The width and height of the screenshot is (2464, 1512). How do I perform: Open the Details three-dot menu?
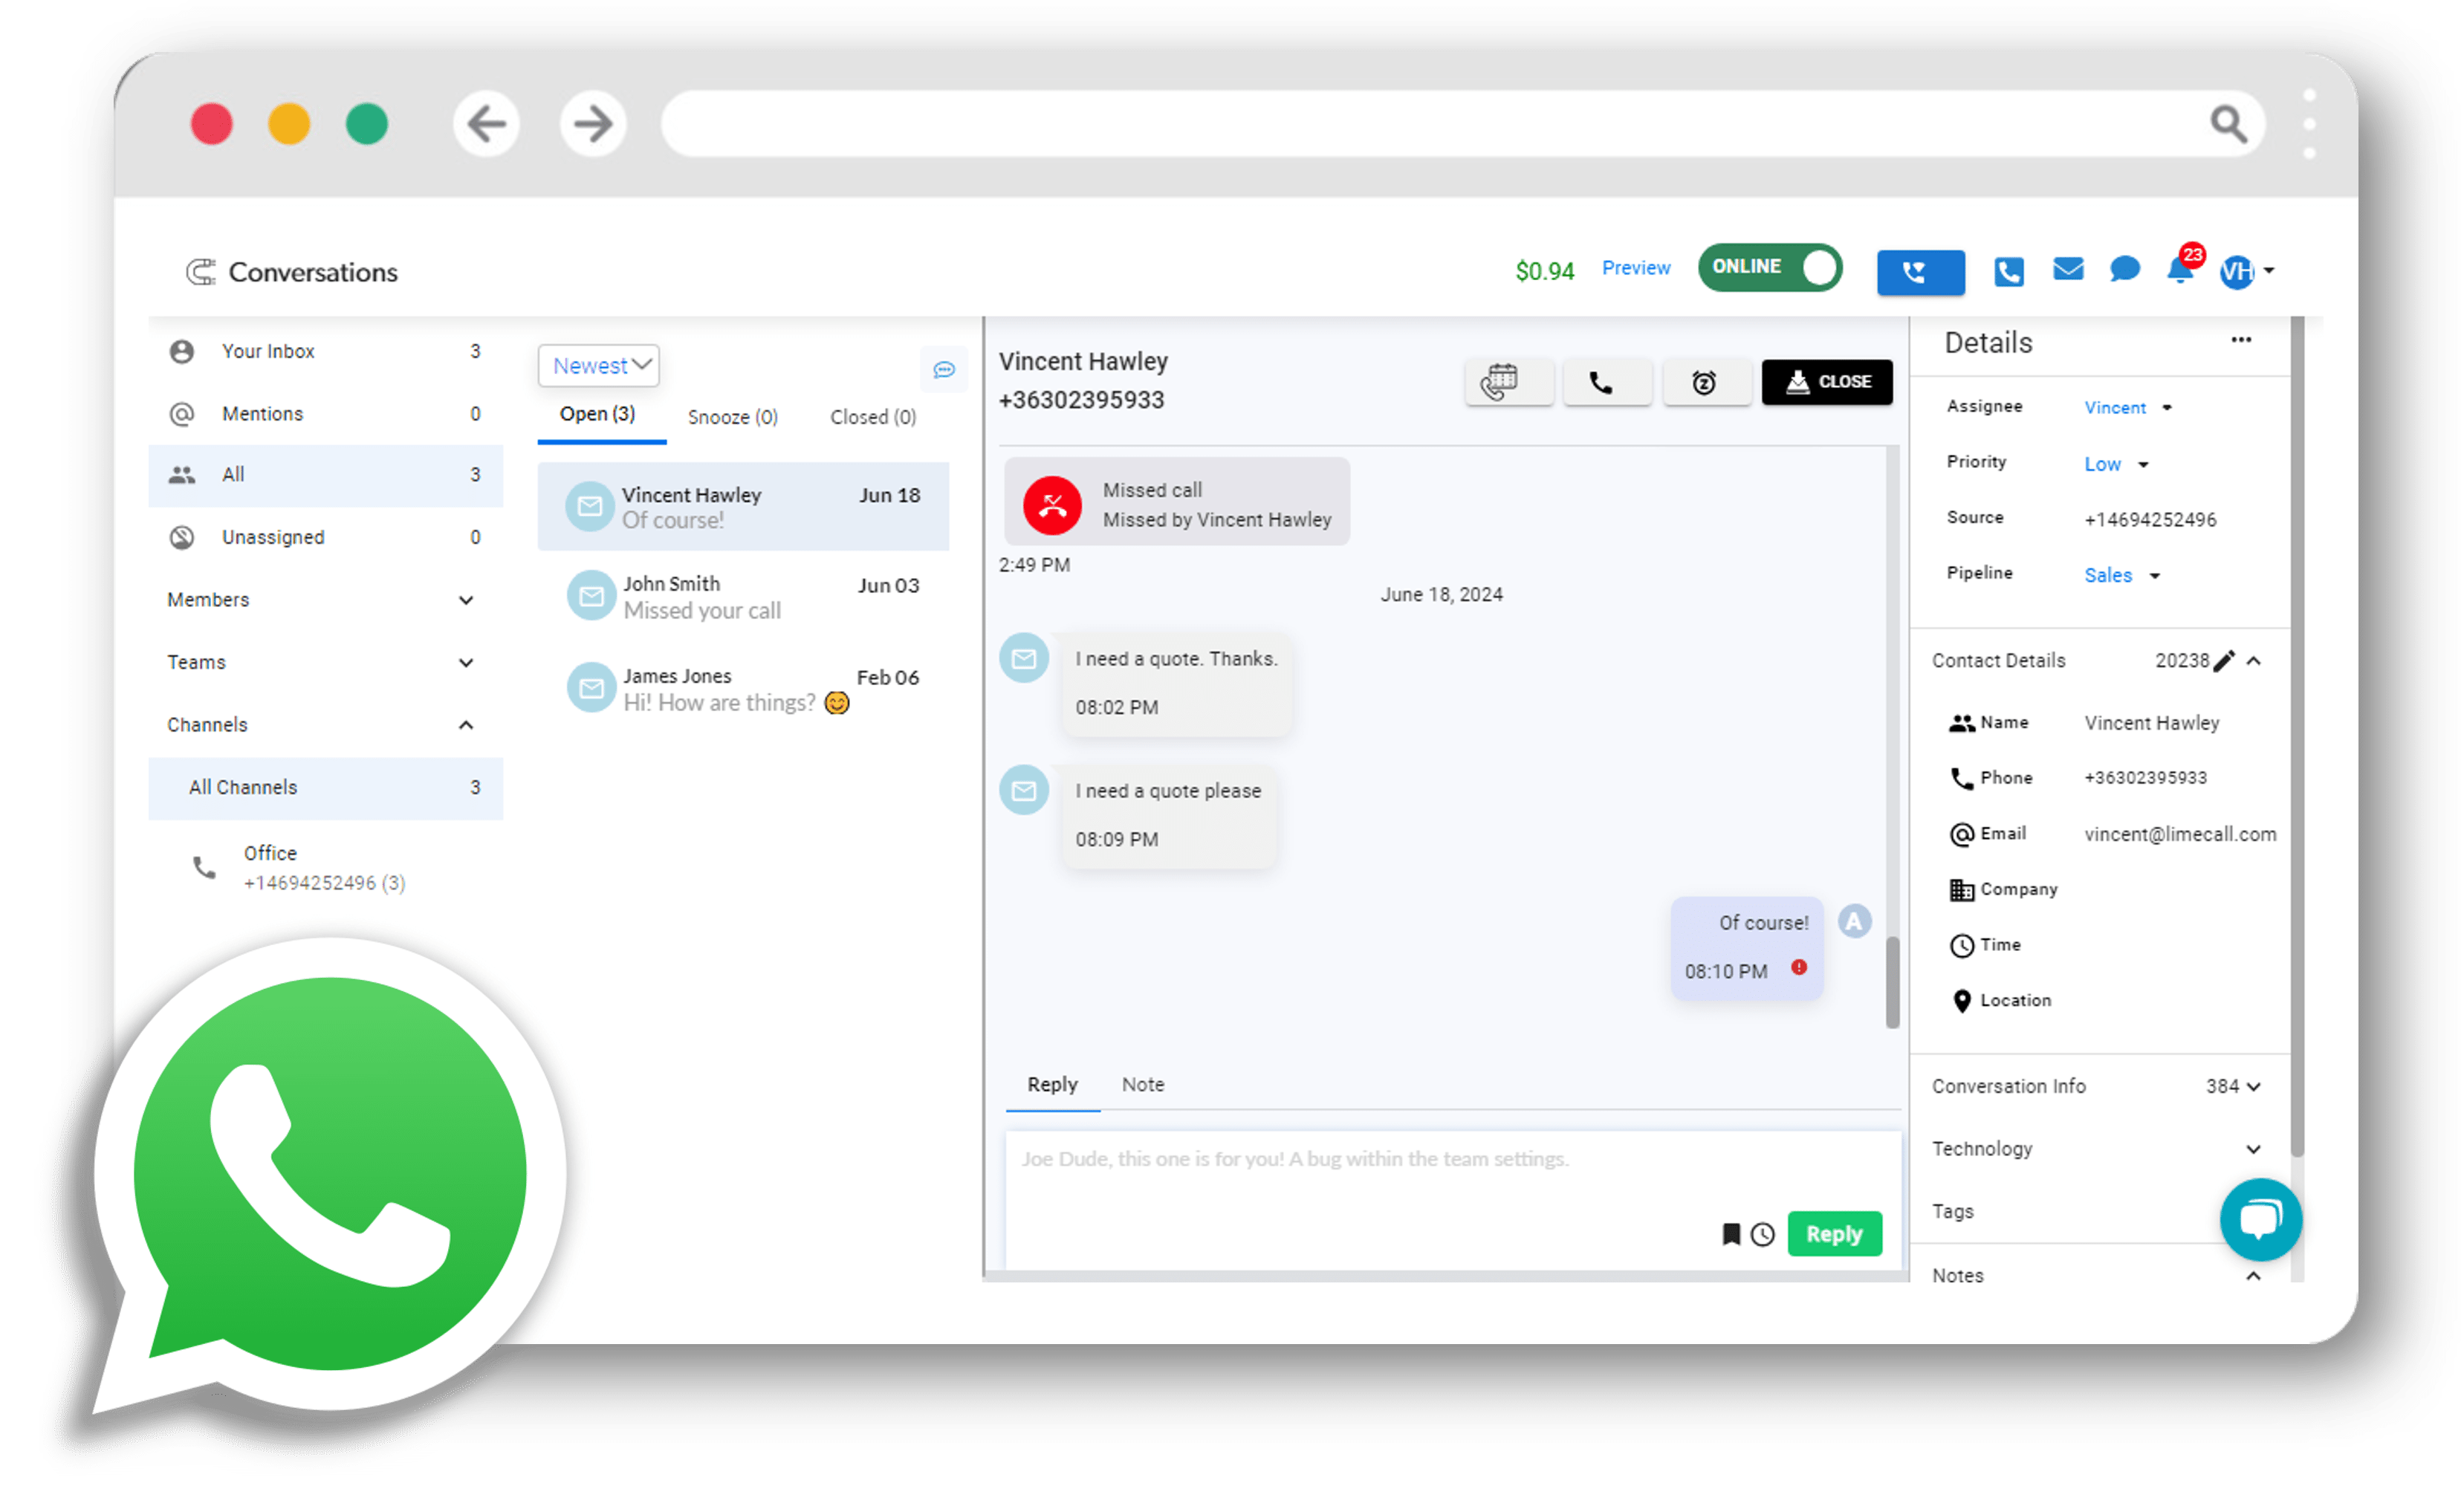tap(2240, 341)
